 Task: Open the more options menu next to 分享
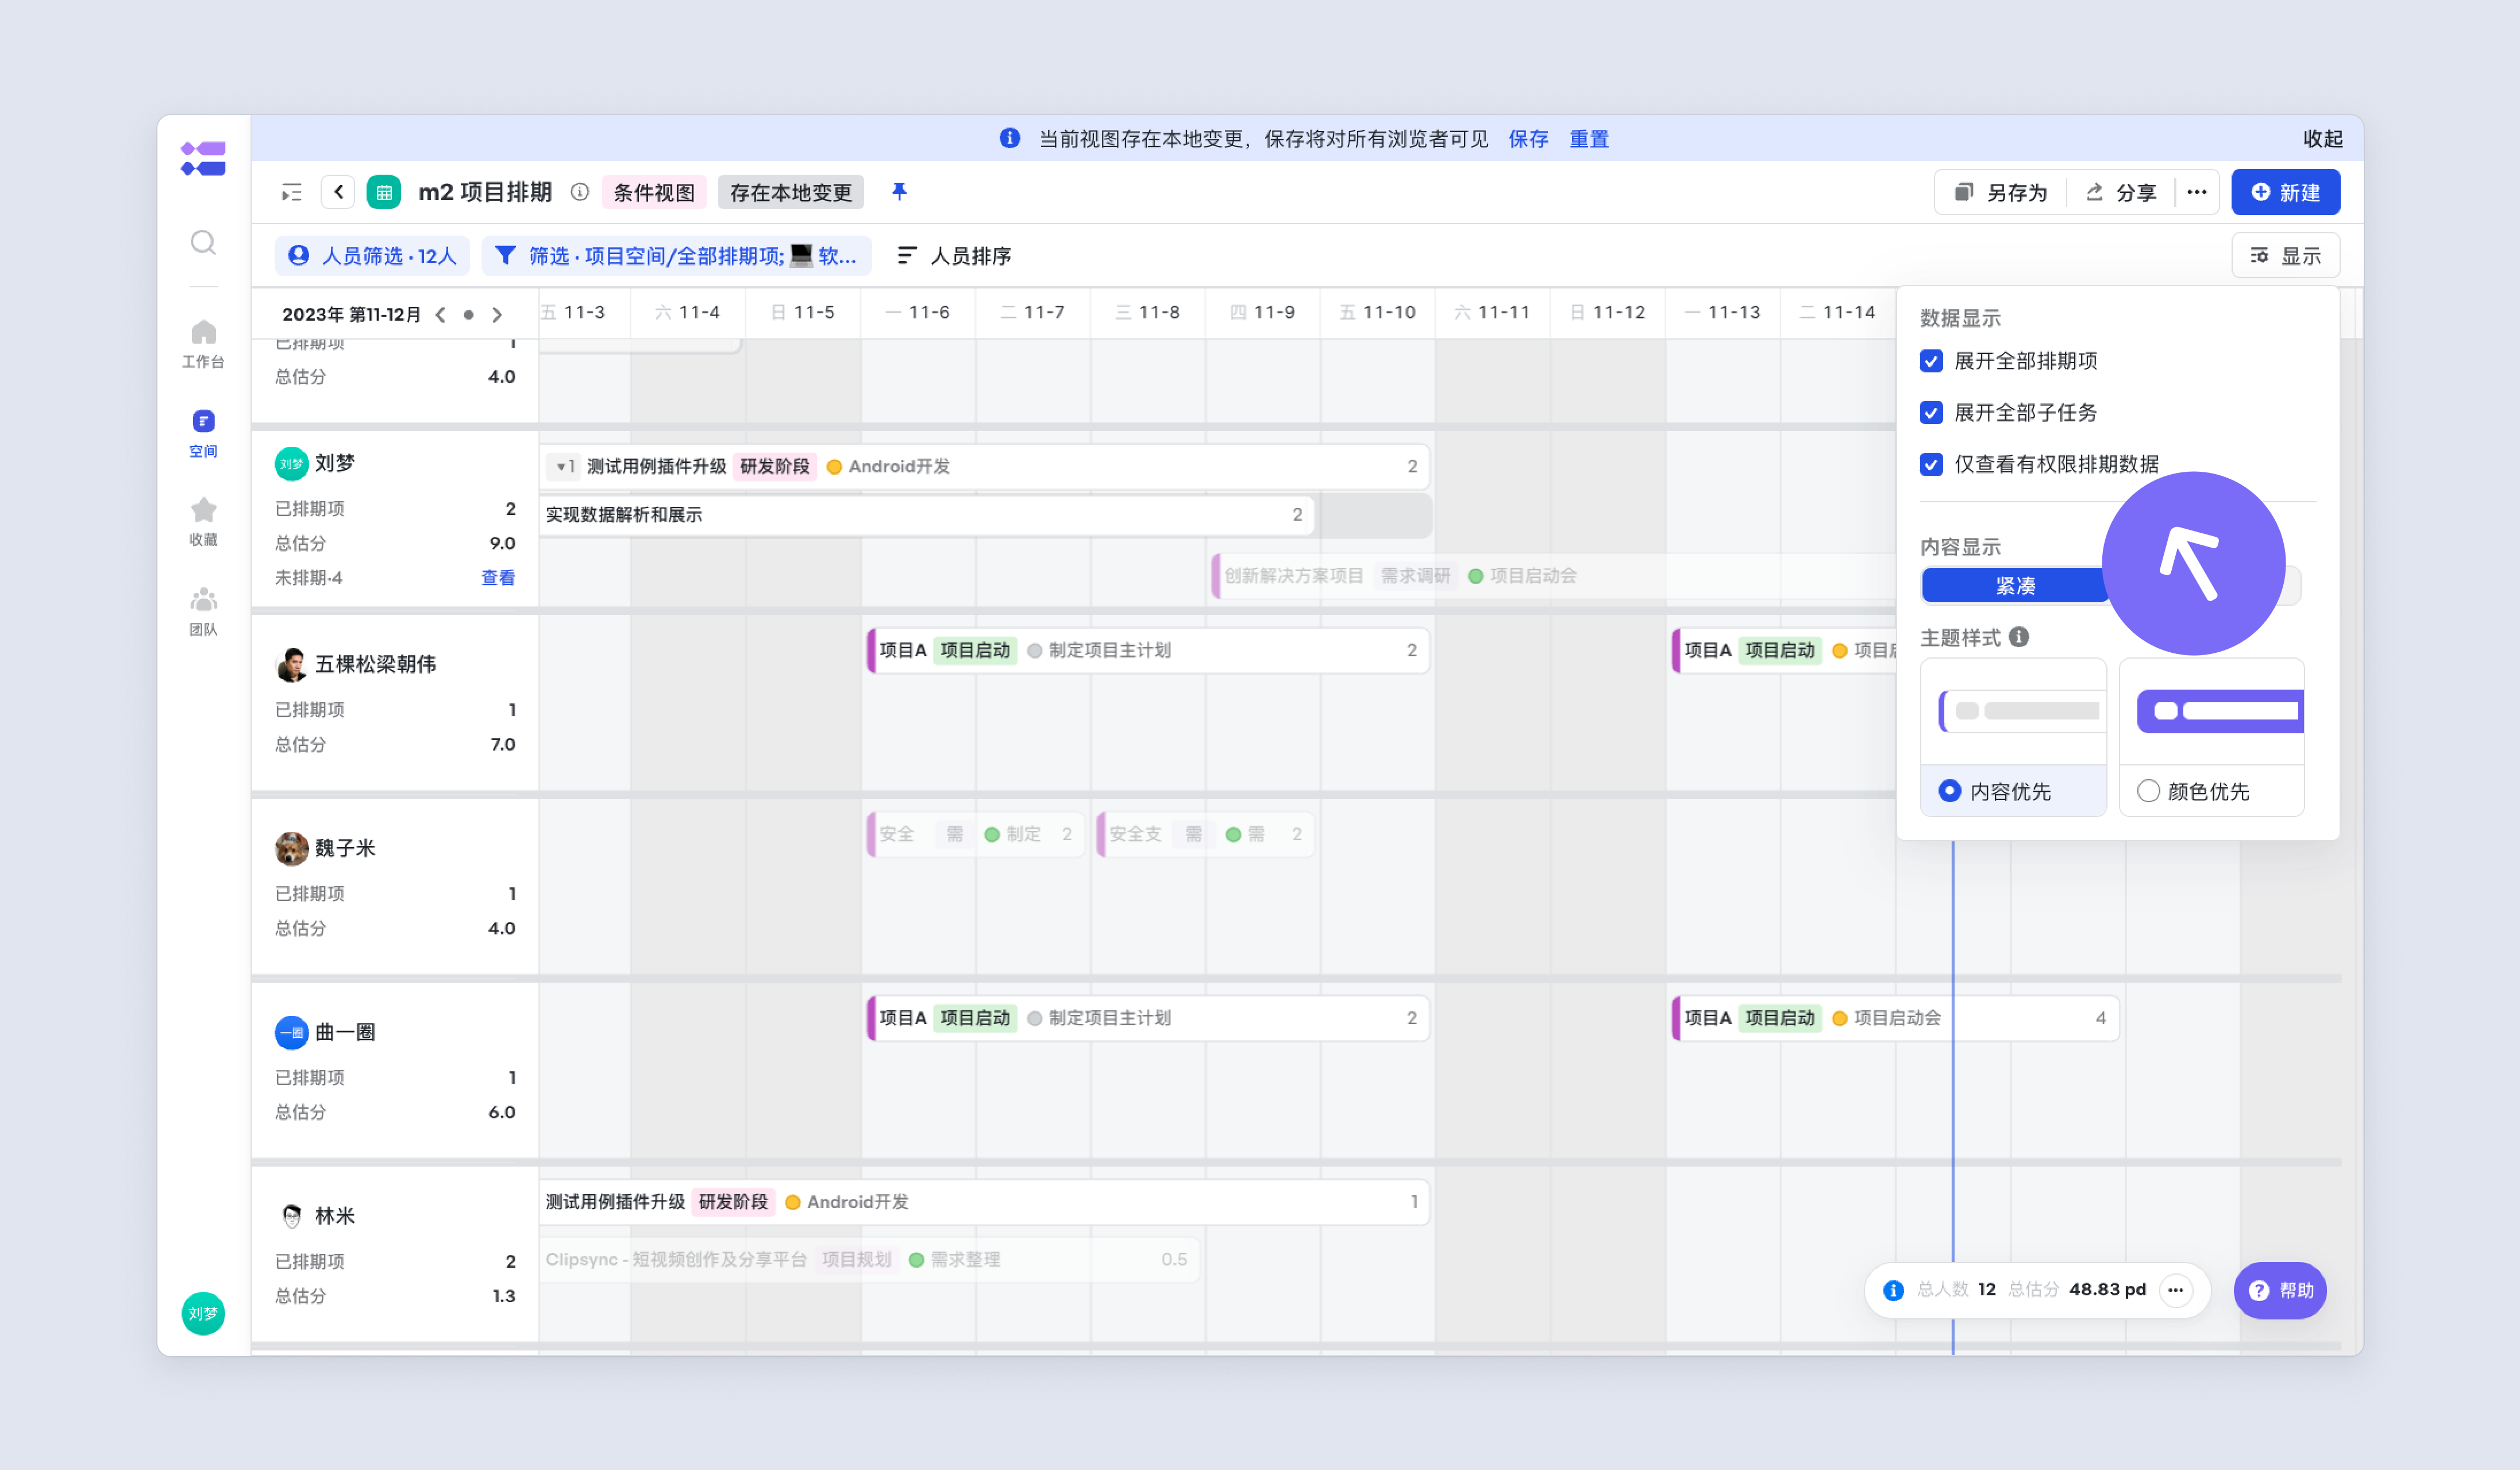(2197, 192)
